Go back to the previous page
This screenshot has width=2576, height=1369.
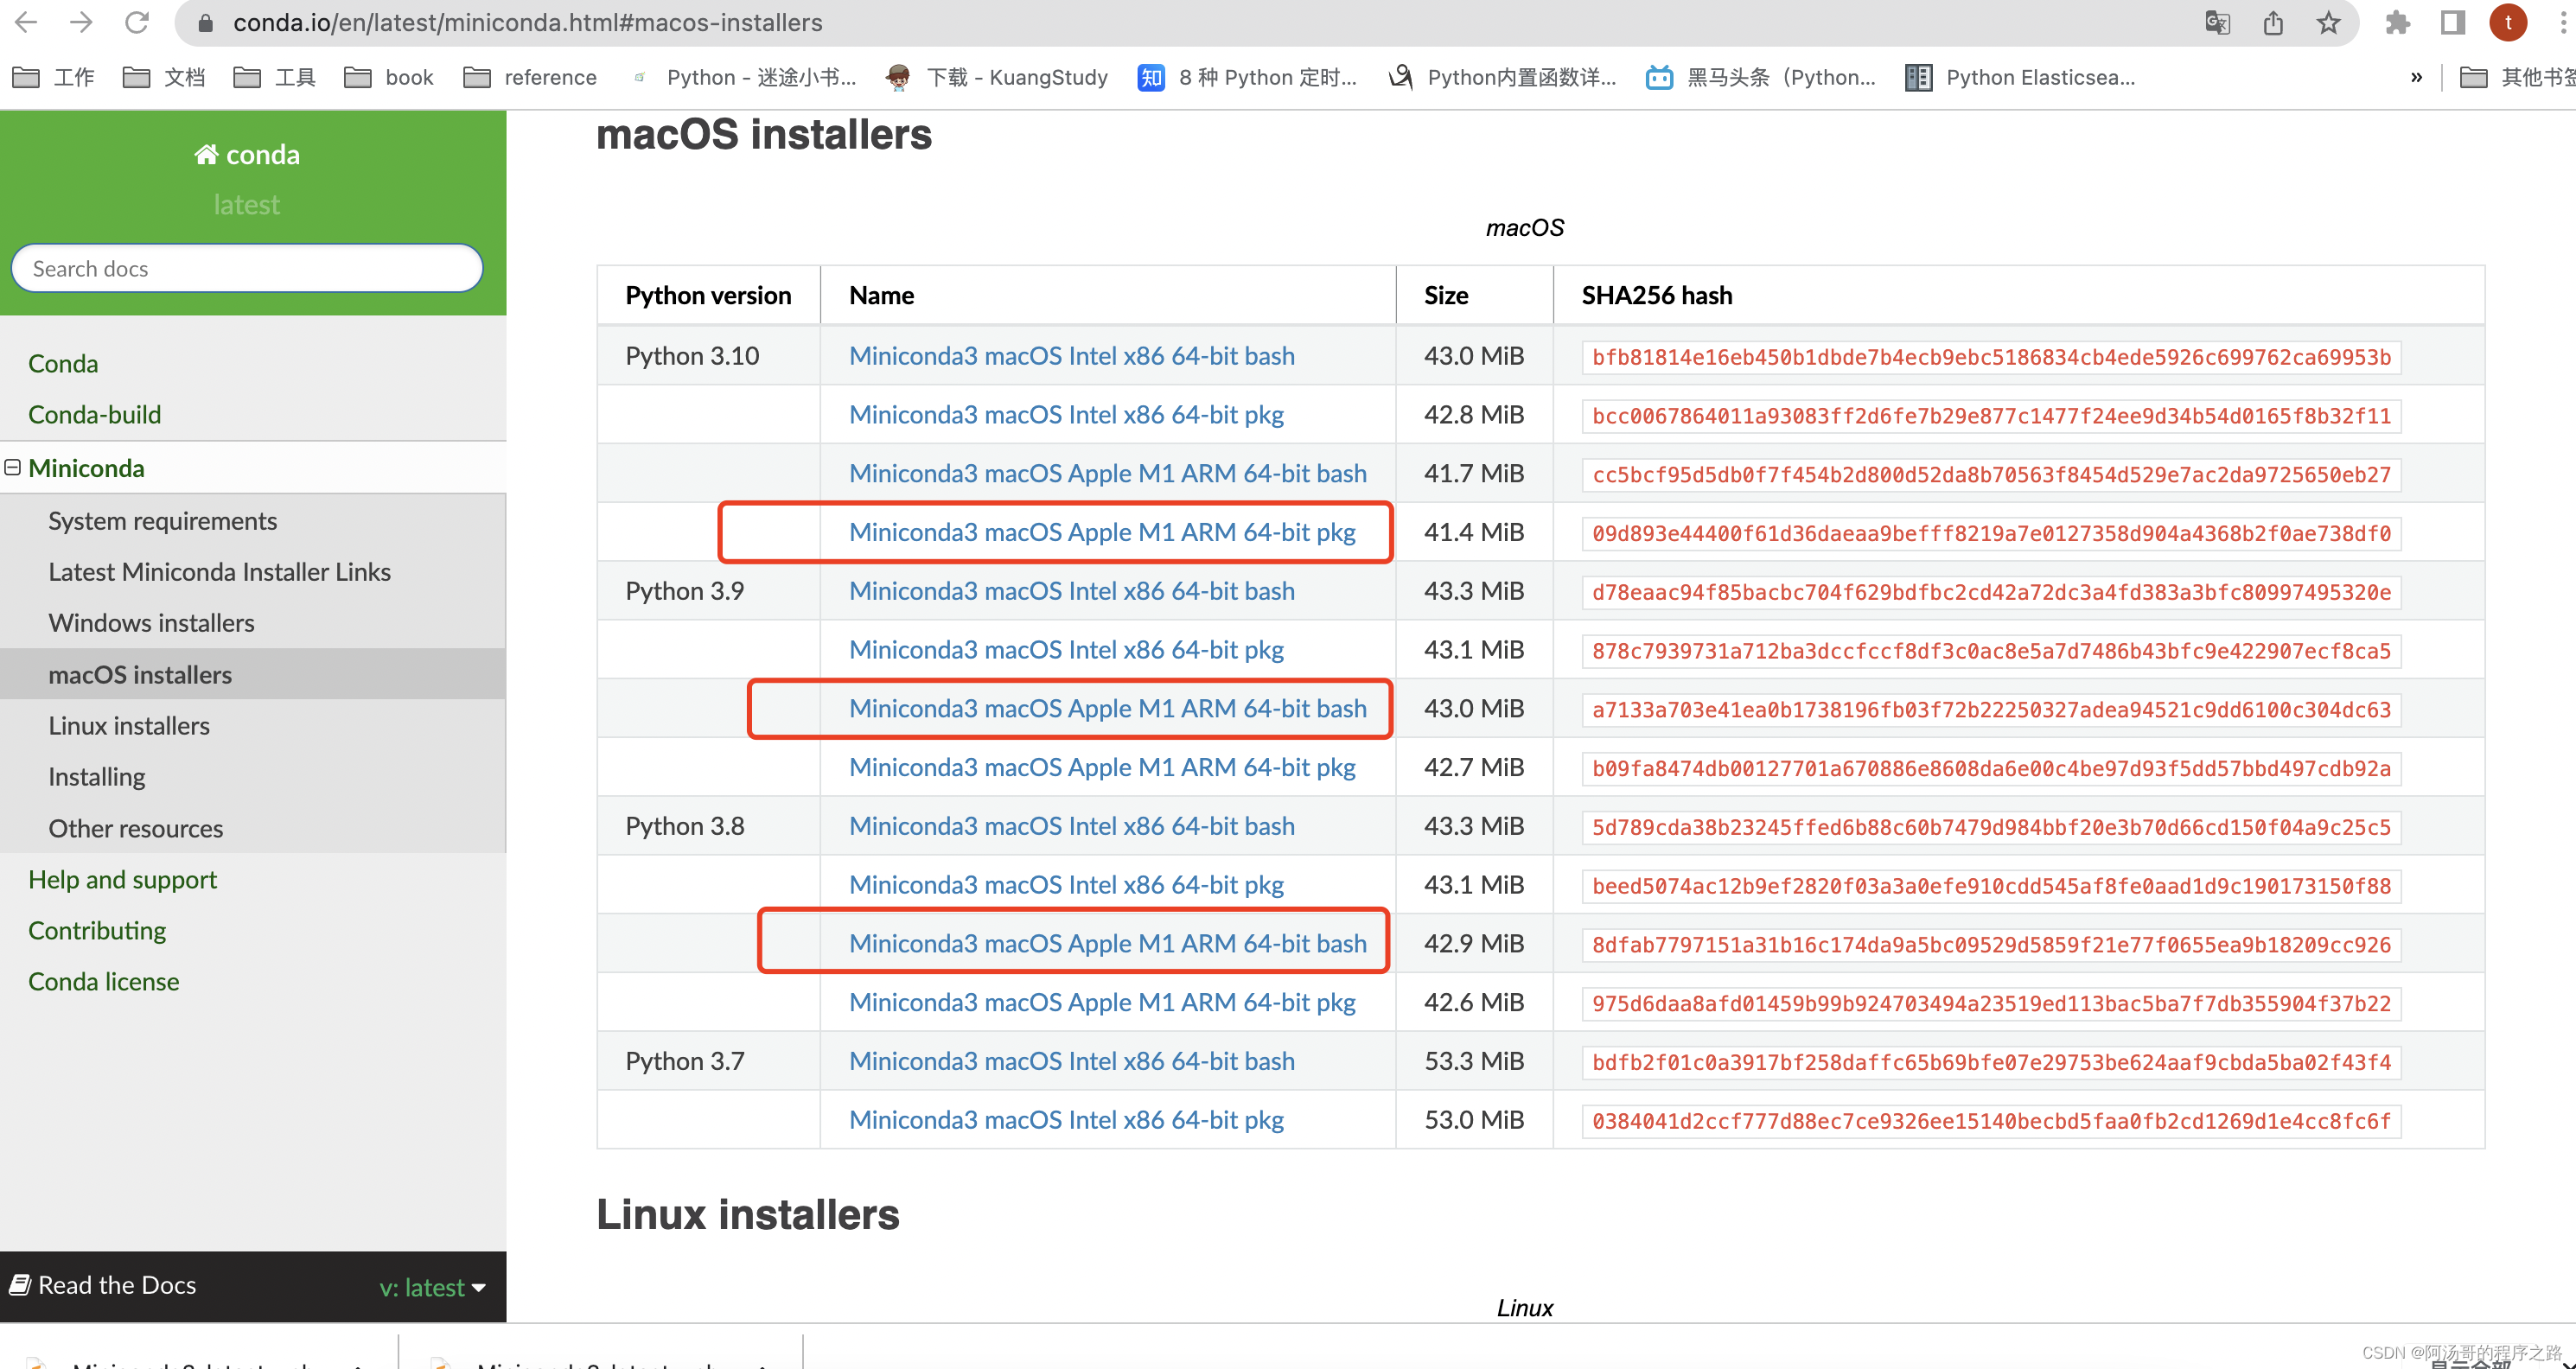(x=26, y=22)
